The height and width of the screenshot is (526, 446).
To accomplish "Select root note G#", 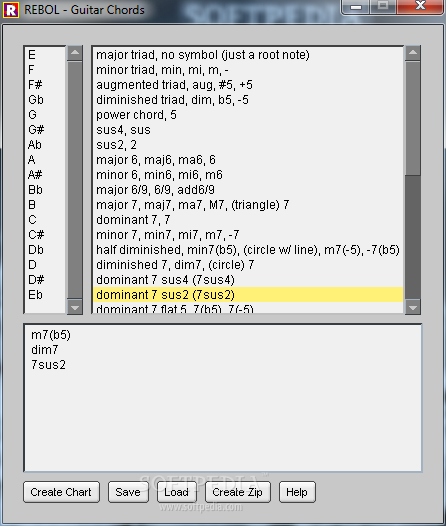I will 45,130.
